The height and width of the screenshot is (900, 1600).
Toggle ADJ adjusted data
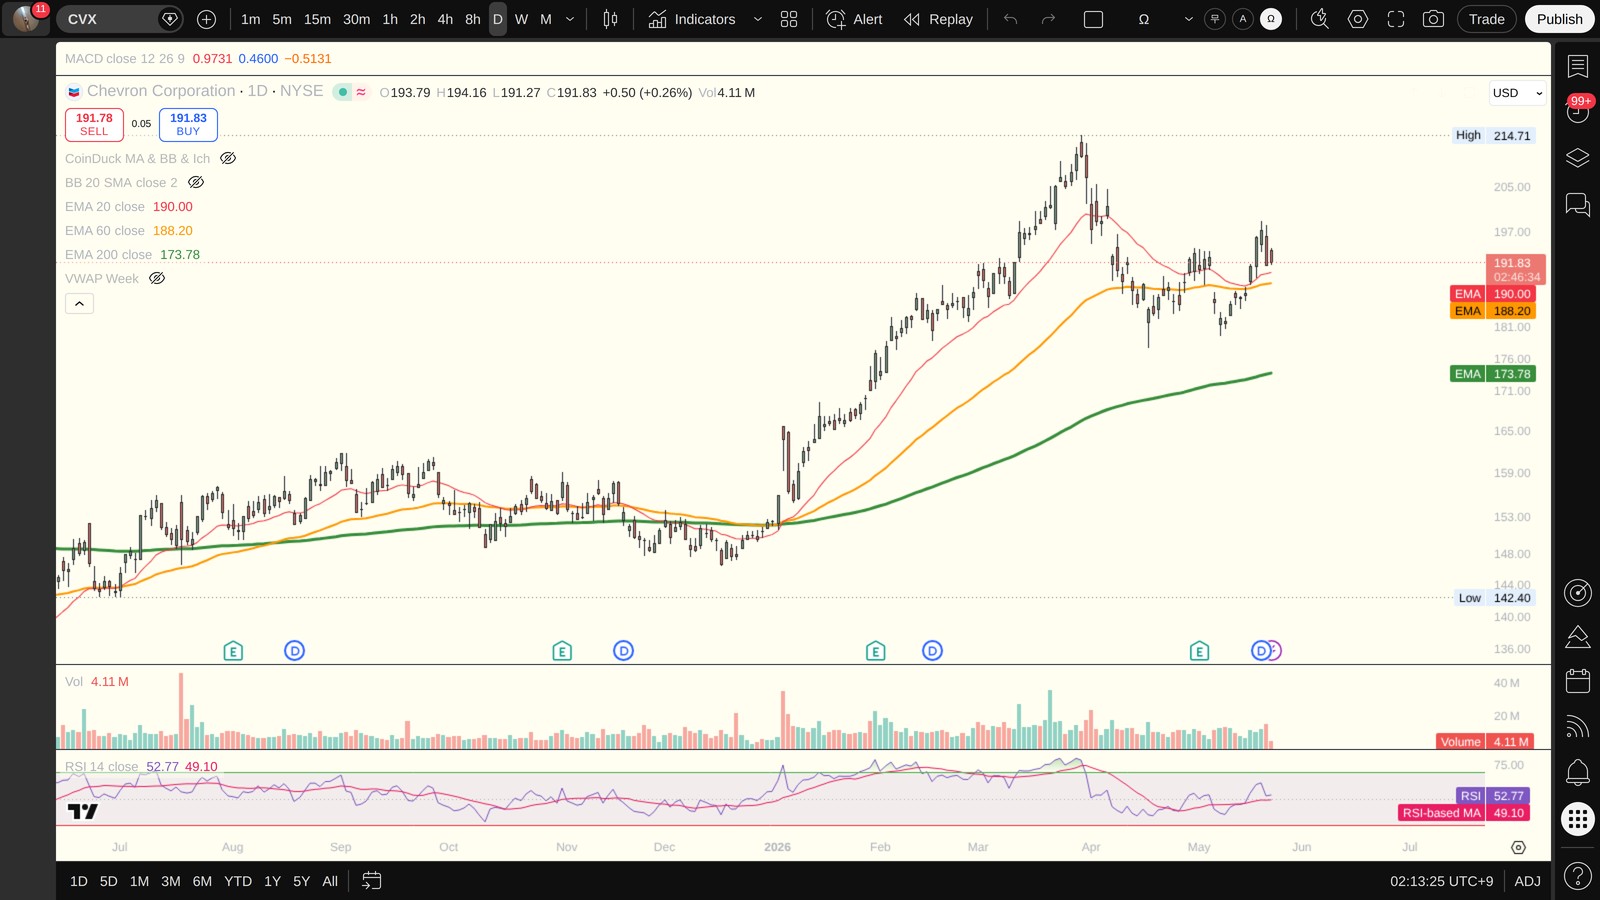click(1527, 881)
